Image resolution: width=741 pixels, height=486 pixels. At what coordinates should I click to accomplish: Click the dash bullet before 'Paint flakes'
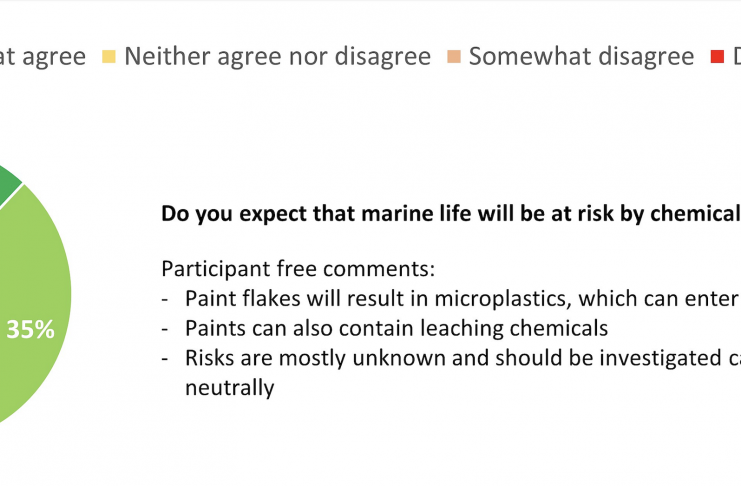pyautogui.click(x=164, y=300)
